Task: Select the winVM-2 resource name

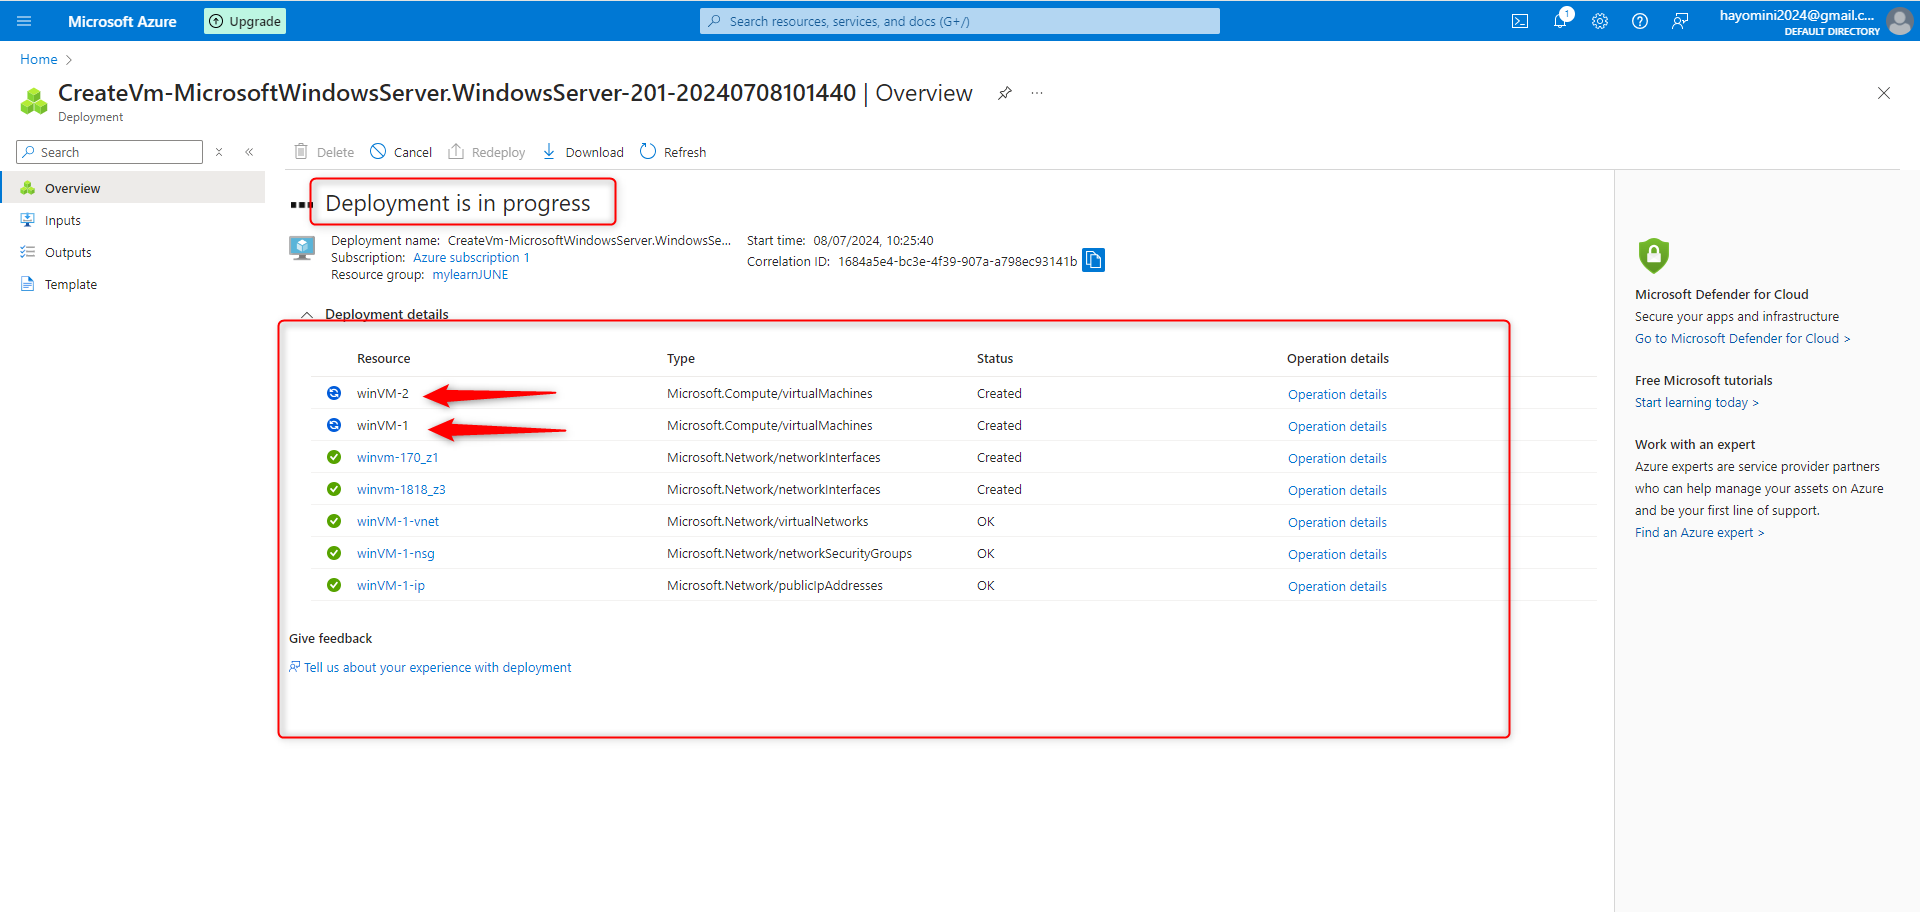Action: coord(383,394)
